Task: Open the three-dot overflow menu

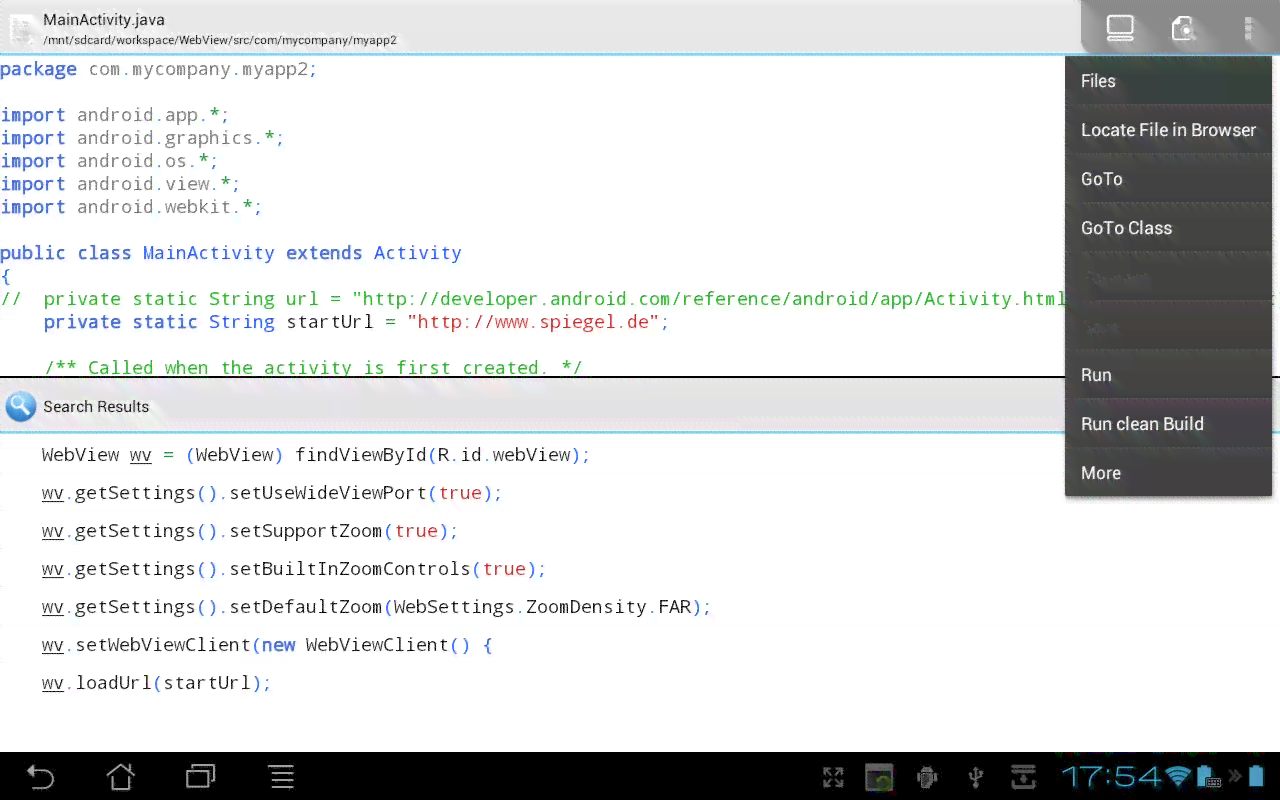Action: tap(1248, 28)
